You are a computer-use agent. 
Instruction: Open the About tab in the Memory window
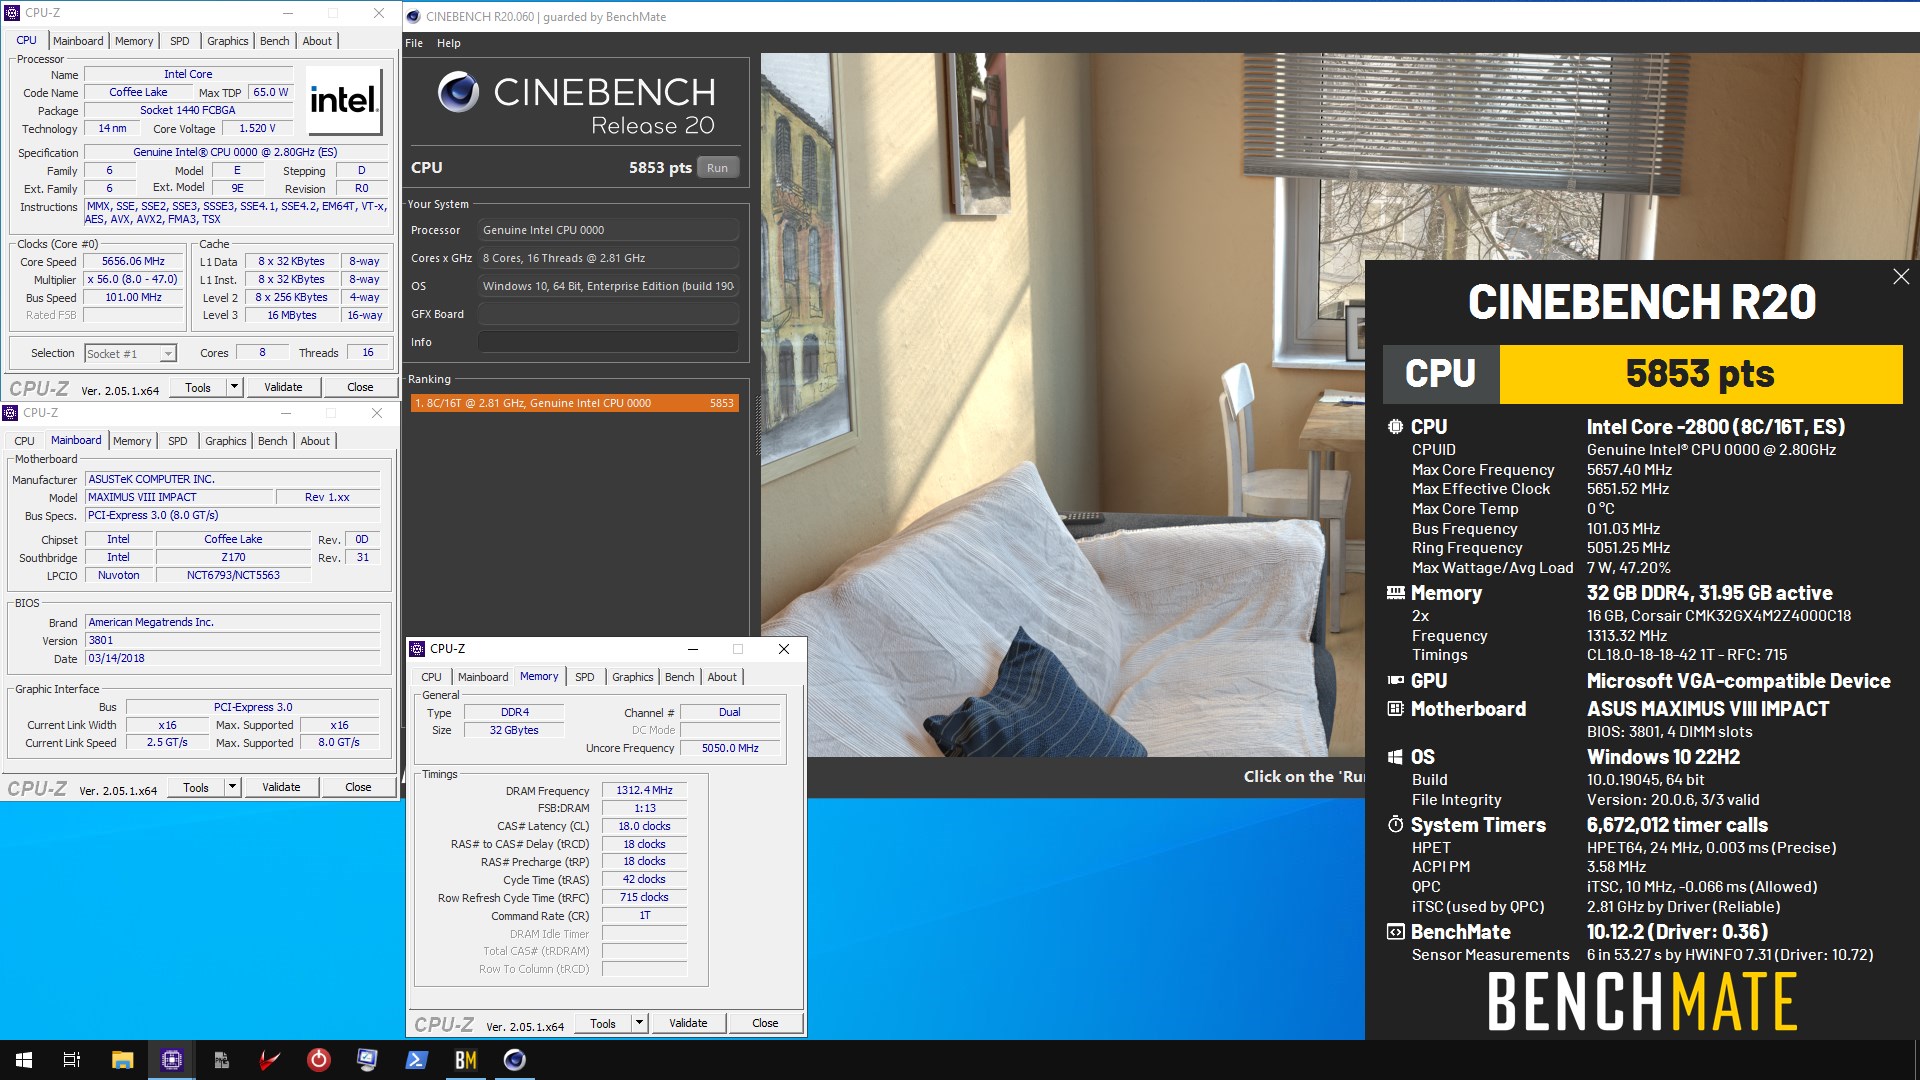722,677
